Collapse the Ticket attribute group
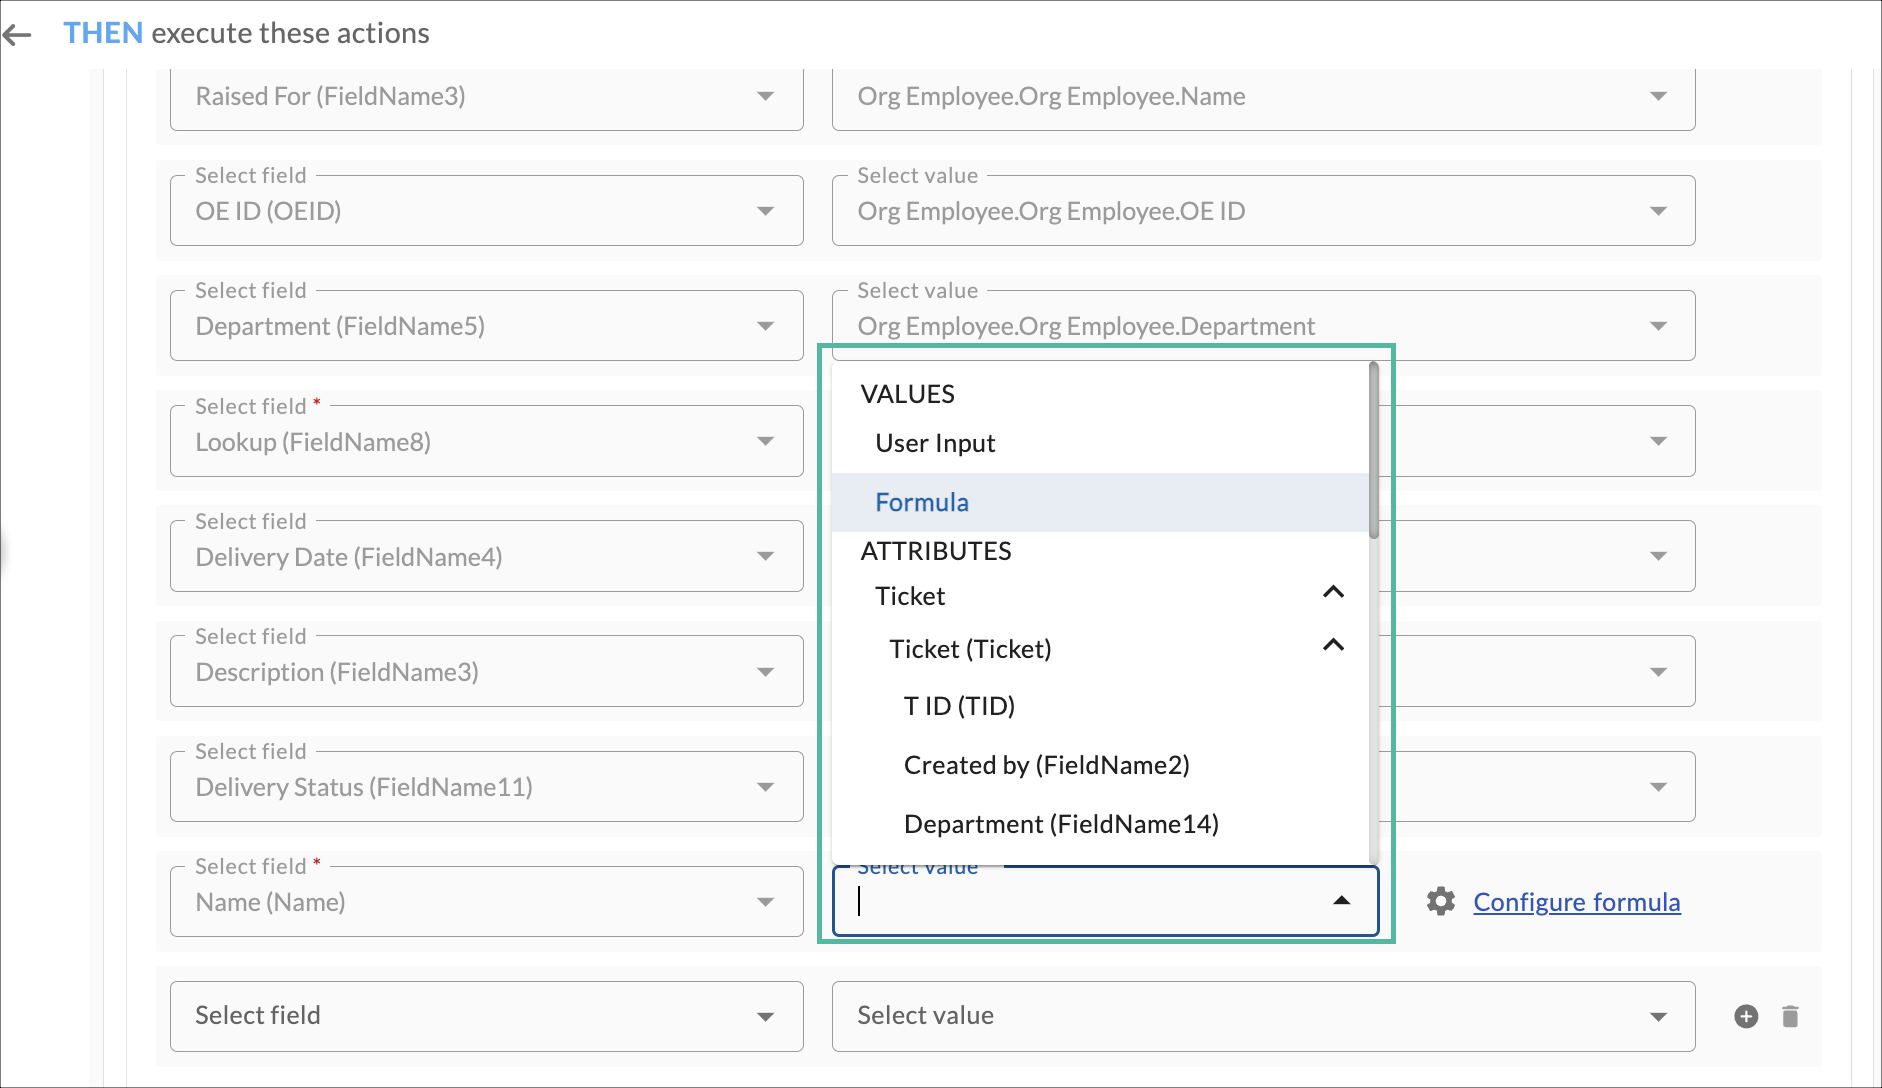The image size is (1882, 1088). point(1333,592)
